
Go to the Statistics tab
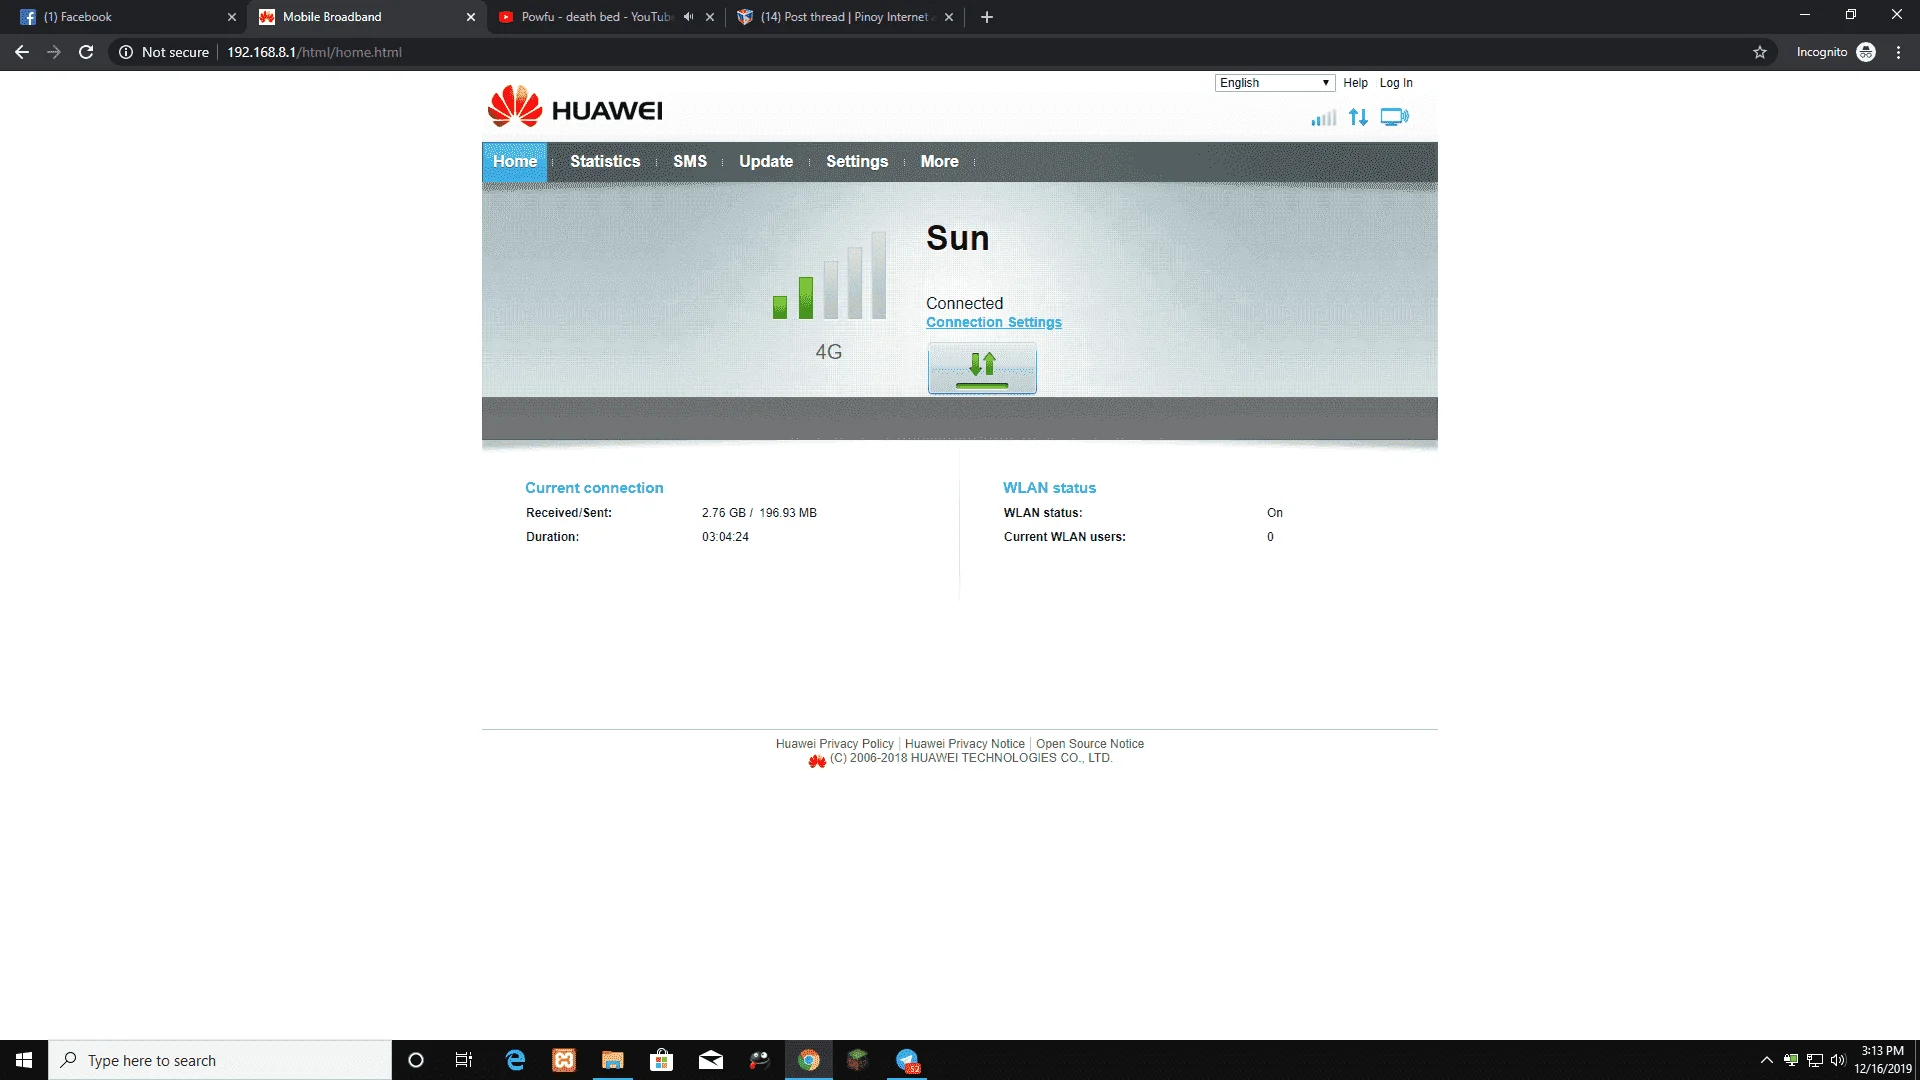point(605,162)
